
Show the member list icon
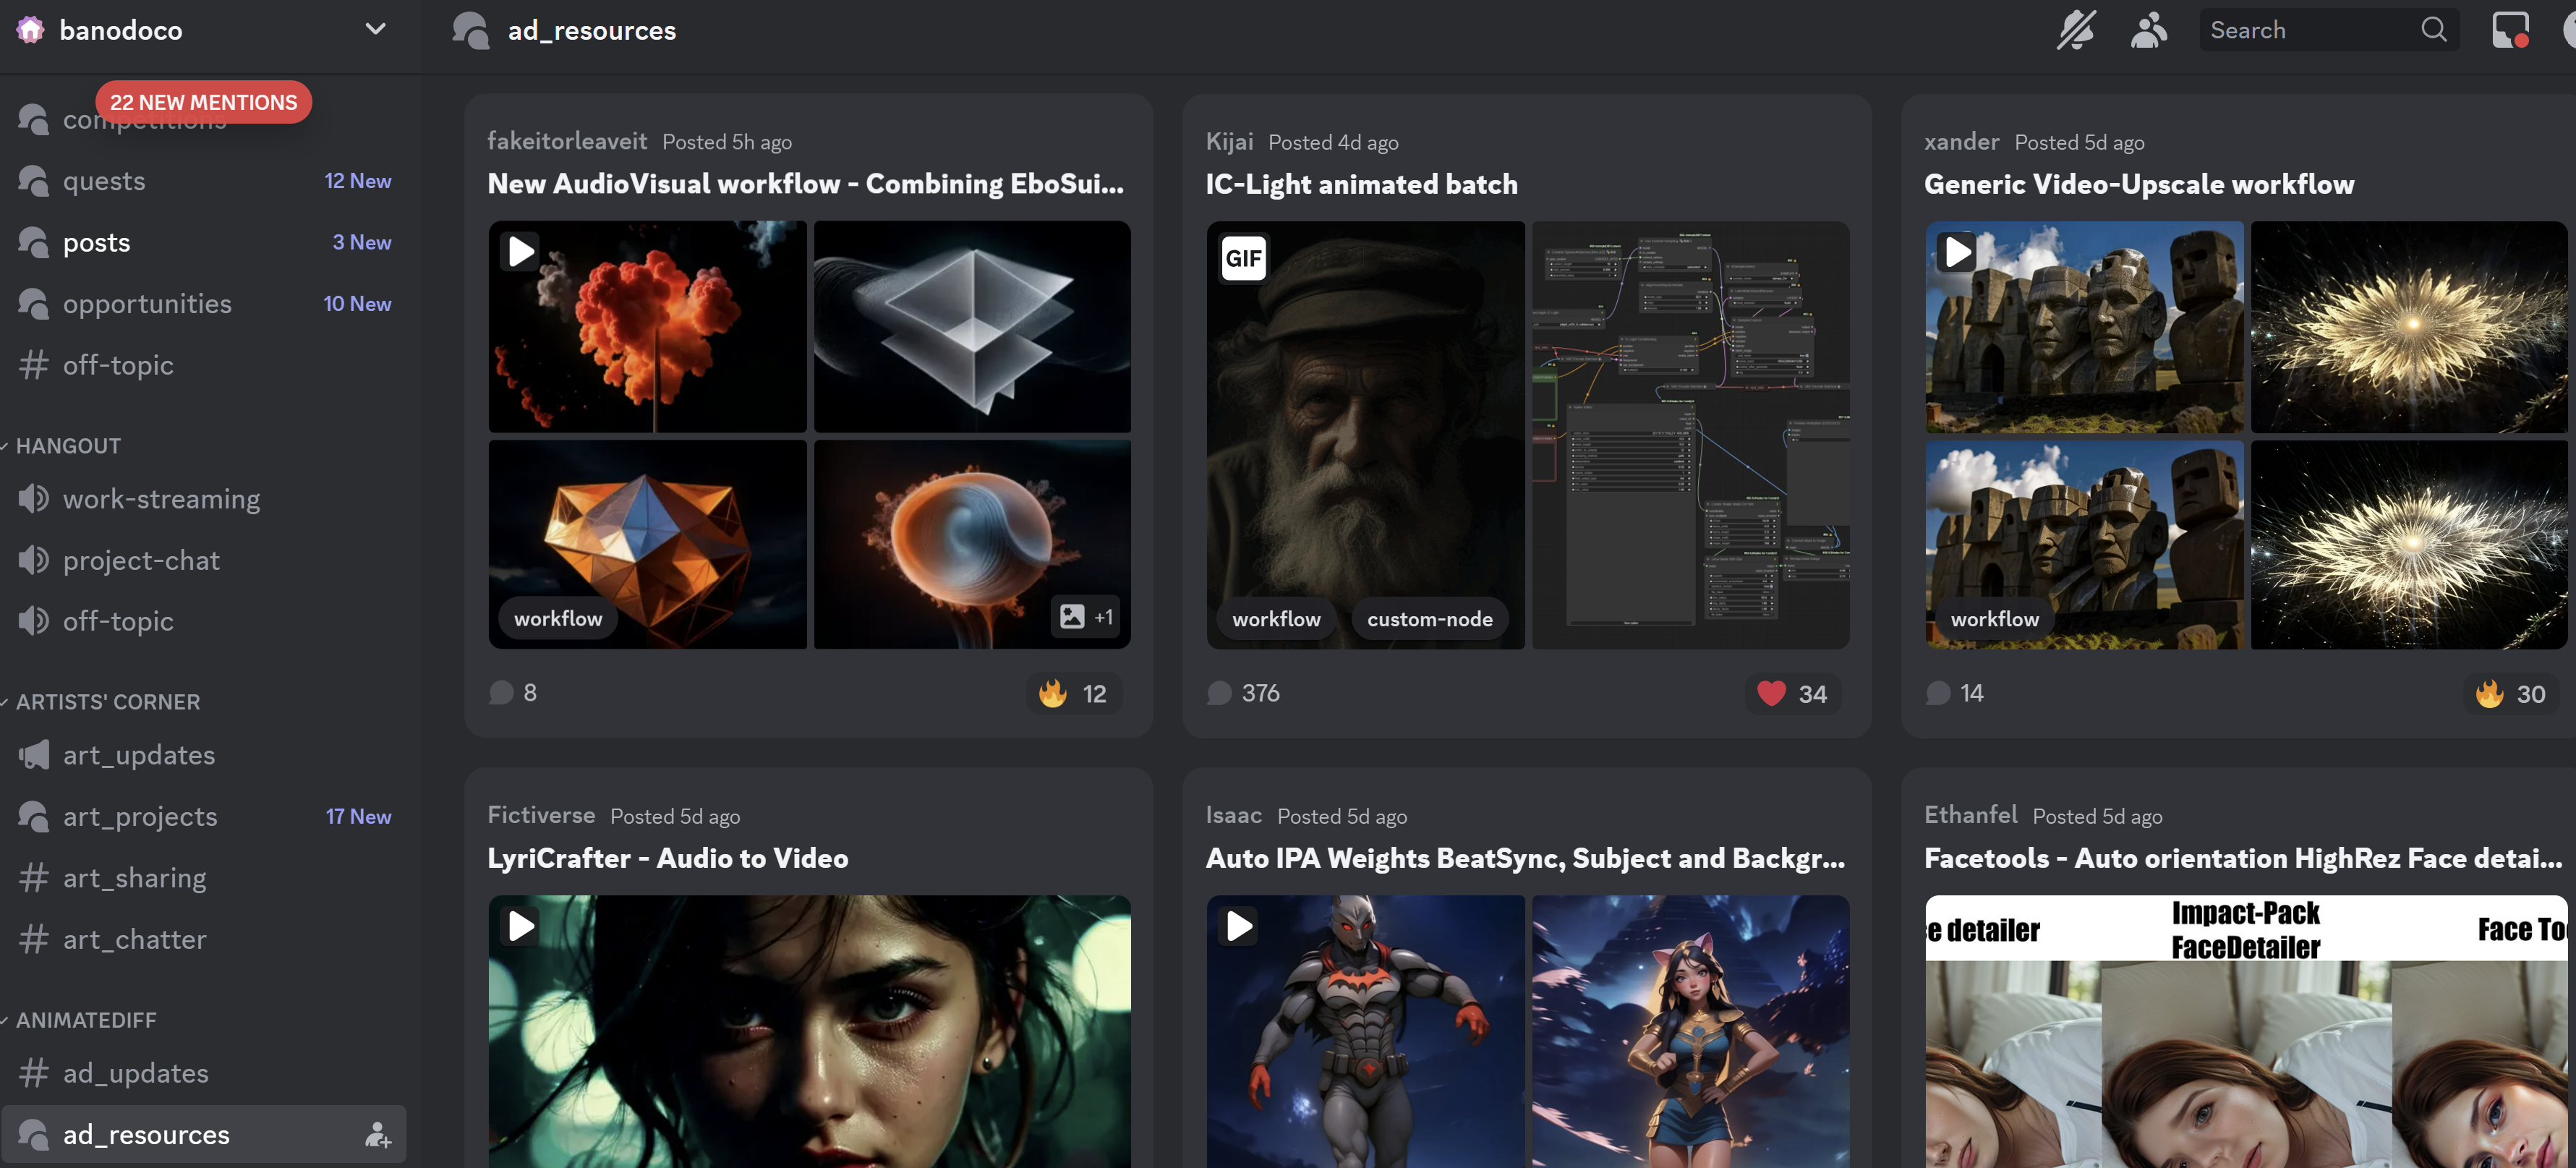[2148, 30]
